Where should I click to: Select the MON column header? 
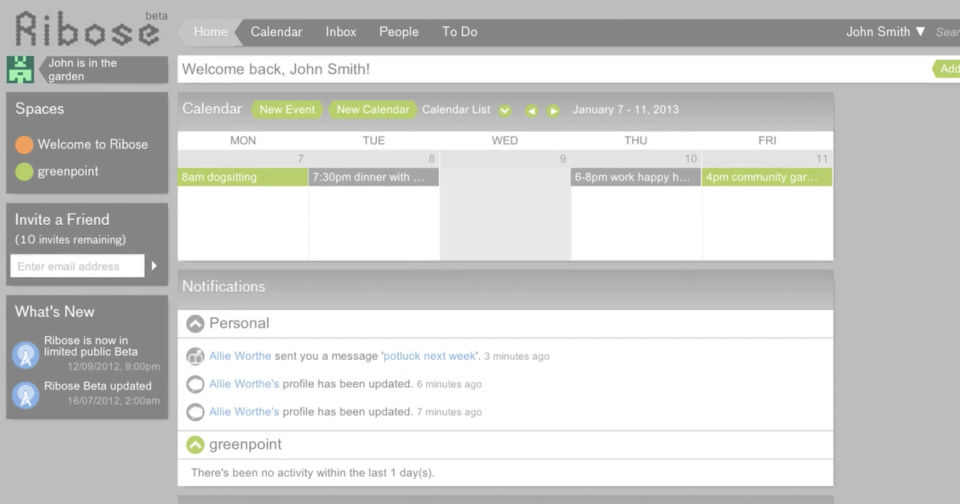click(x=243, y=140)
